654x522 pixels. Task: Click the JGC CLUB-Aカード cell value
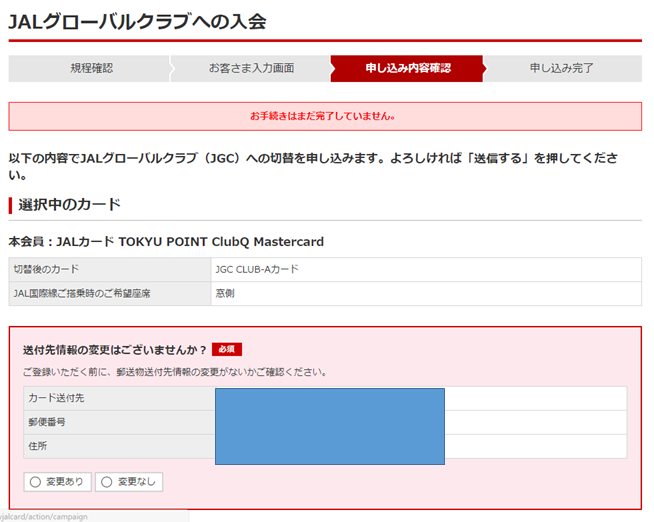tap(257, 269)
